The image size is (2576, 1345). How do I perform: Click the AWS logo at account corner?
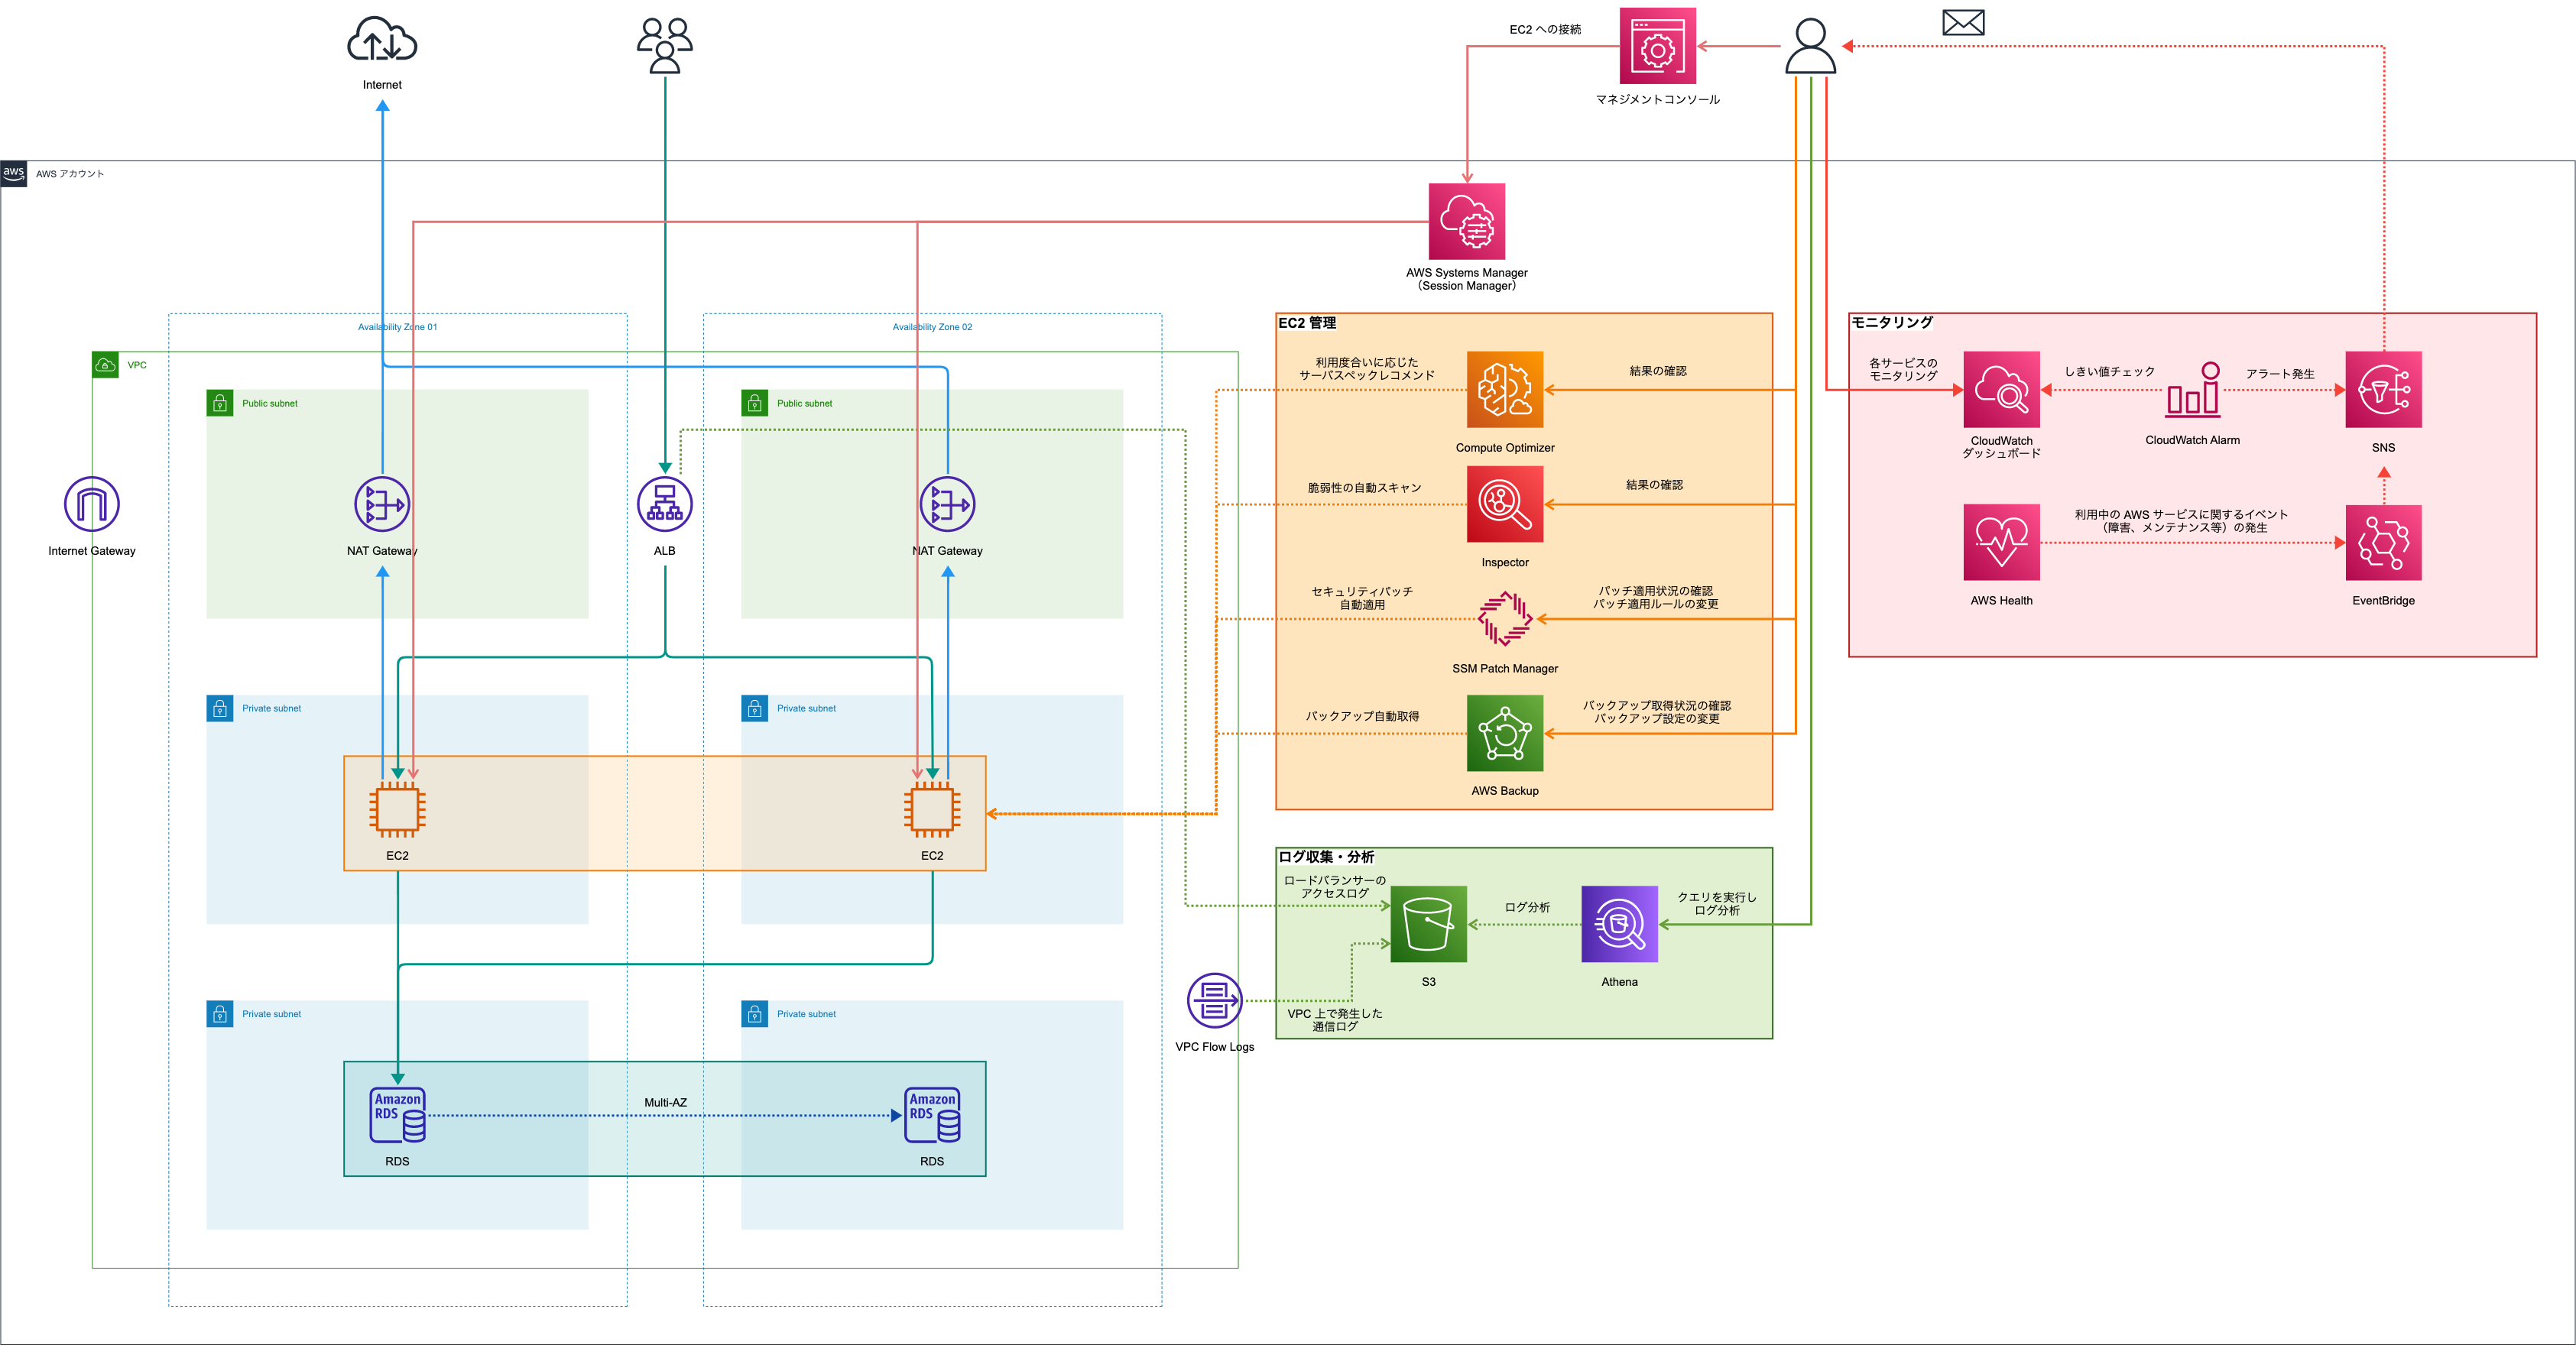tap(13, 173)
